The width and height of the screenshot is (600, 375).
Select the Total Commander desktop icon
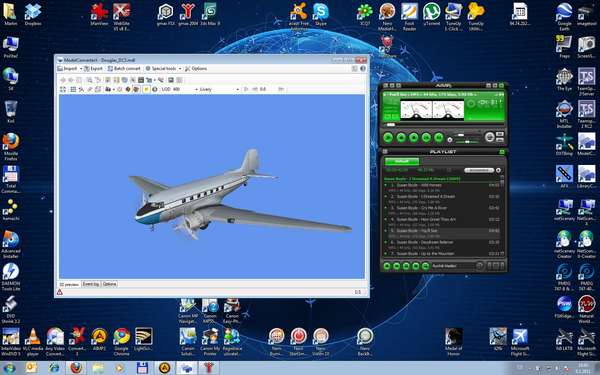coord(11,179)
